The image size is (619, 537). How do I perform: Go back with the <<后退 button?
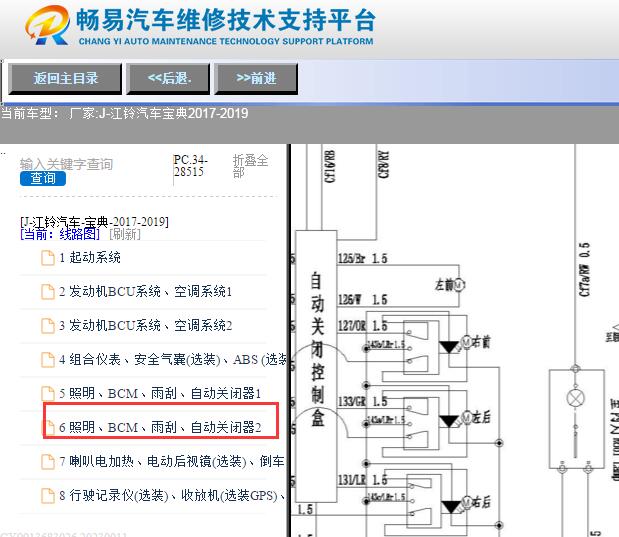coord(168,79)
